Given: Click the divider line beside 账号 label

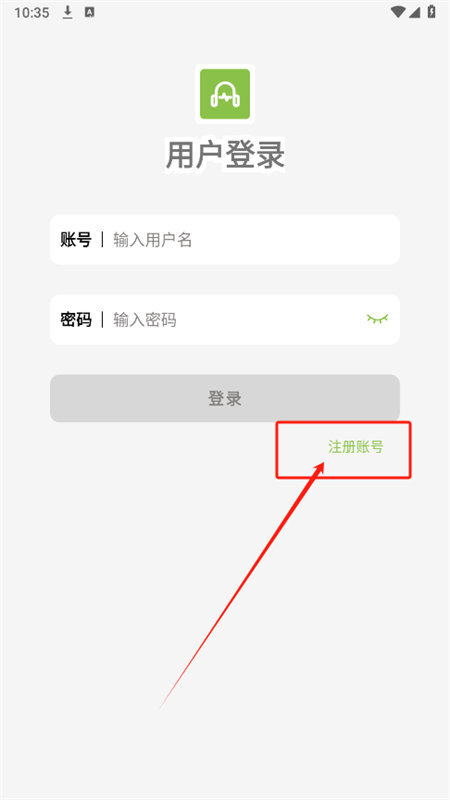Looking at the screenshot, I should tap(102, 239).
